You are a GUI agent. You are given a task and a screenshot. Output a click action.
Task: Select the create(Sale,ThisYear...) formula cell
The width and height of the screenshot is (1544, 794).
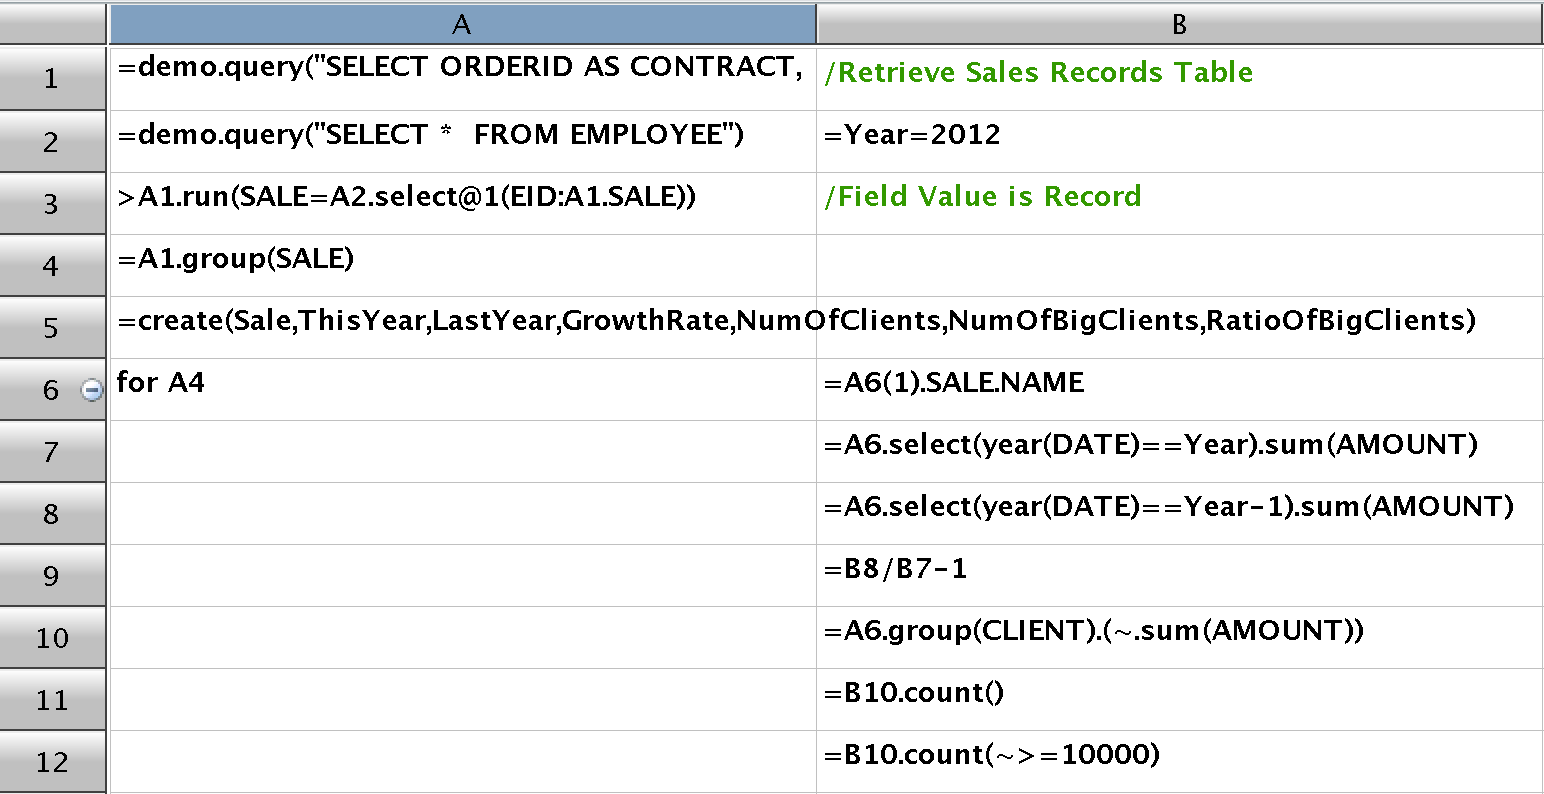coord(462,321)
